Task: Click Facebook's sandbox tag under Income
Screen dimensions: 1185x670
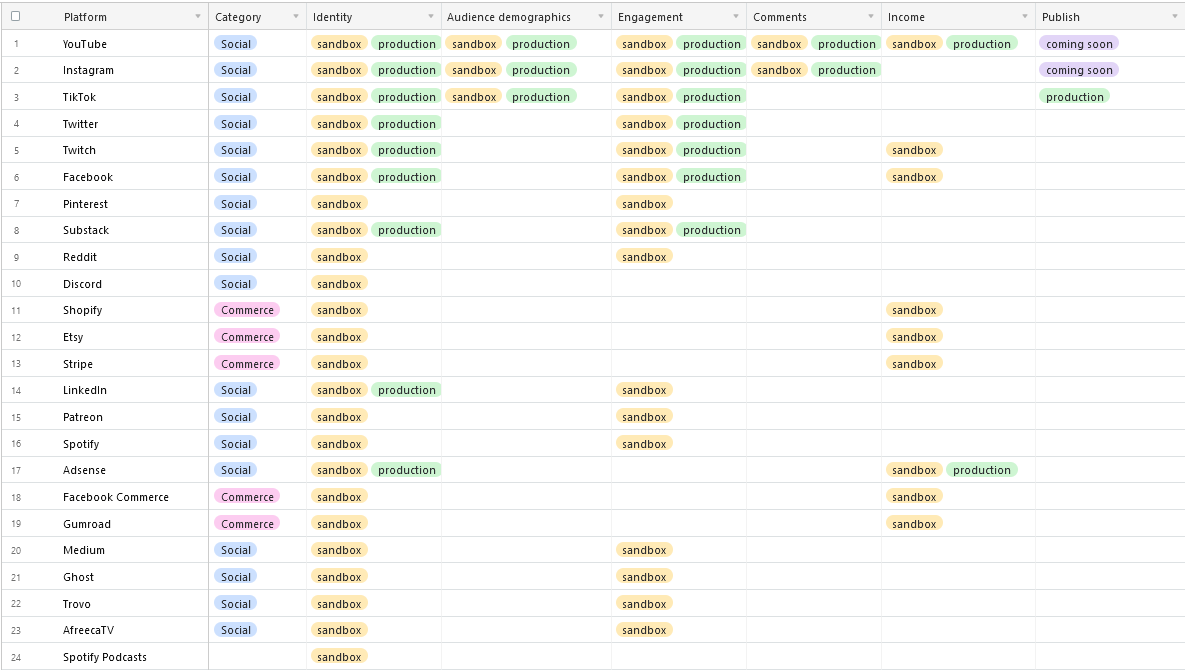Action: pos(914,177)
